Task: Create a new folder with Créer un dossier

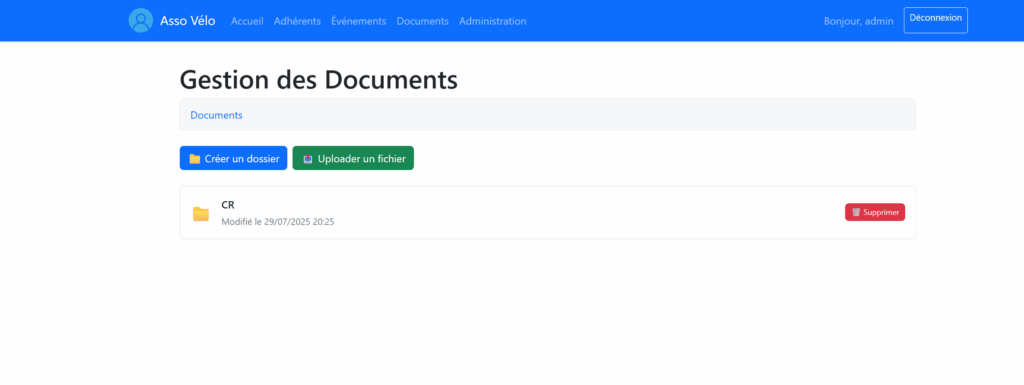Action: point(233,158)
